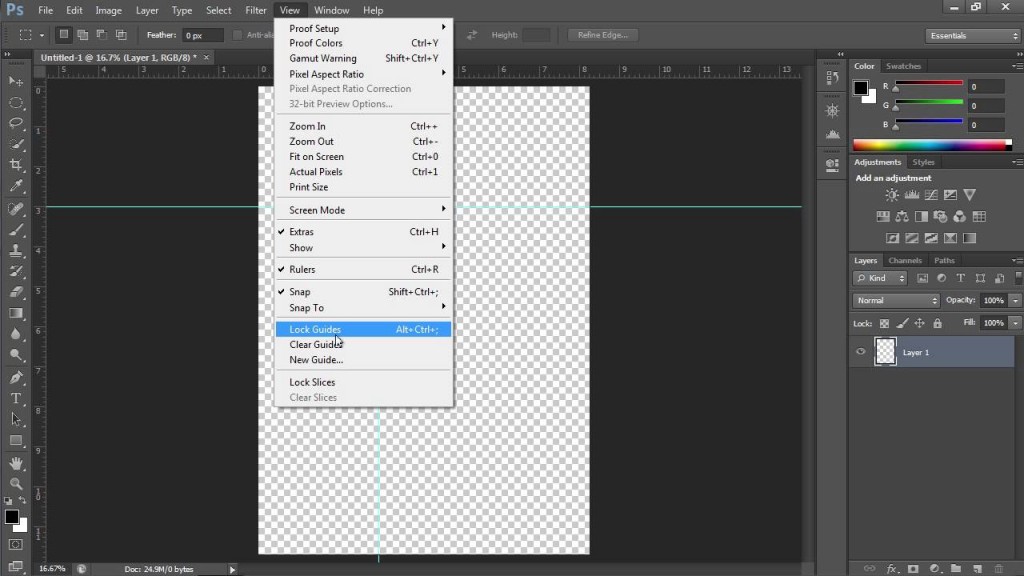Open the Essentials workspace dropdown
1024x576 pixels.
click(x=972, y=36)
